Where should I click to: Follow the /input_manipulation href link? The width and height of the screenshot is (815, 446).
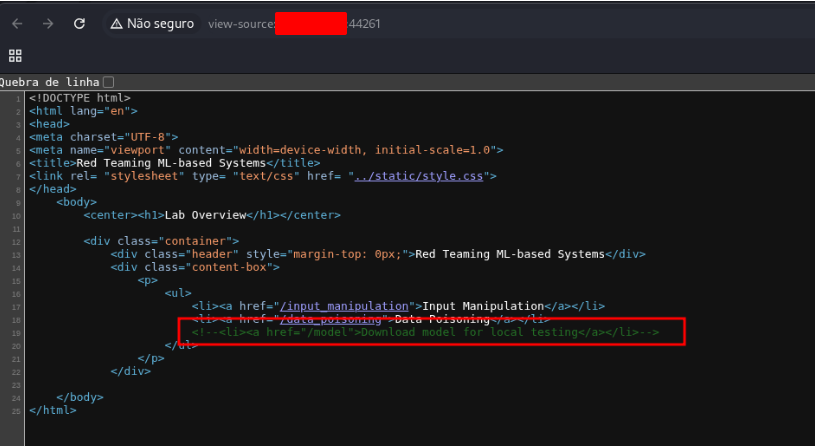pos(346,306)
